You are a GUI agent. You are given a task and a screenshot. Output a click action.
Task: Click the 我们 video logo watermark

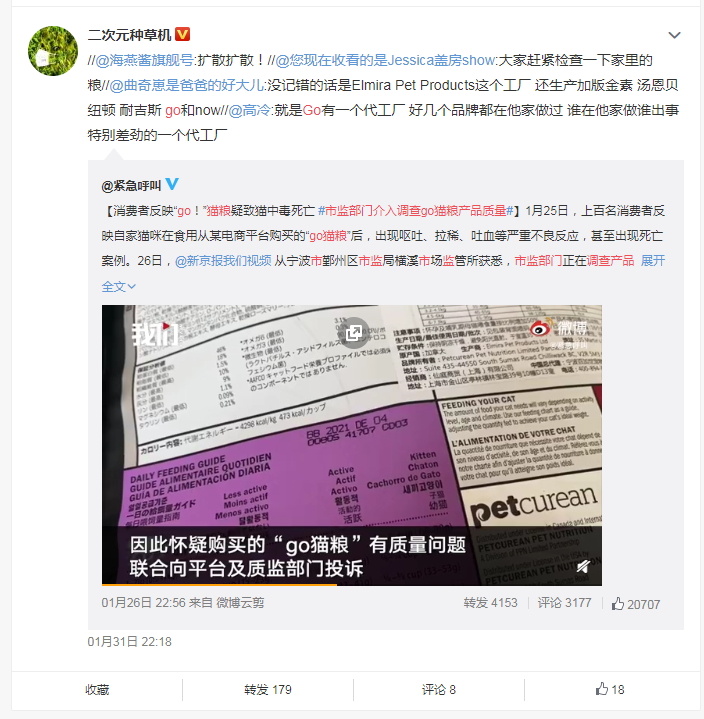click(155, 333)
